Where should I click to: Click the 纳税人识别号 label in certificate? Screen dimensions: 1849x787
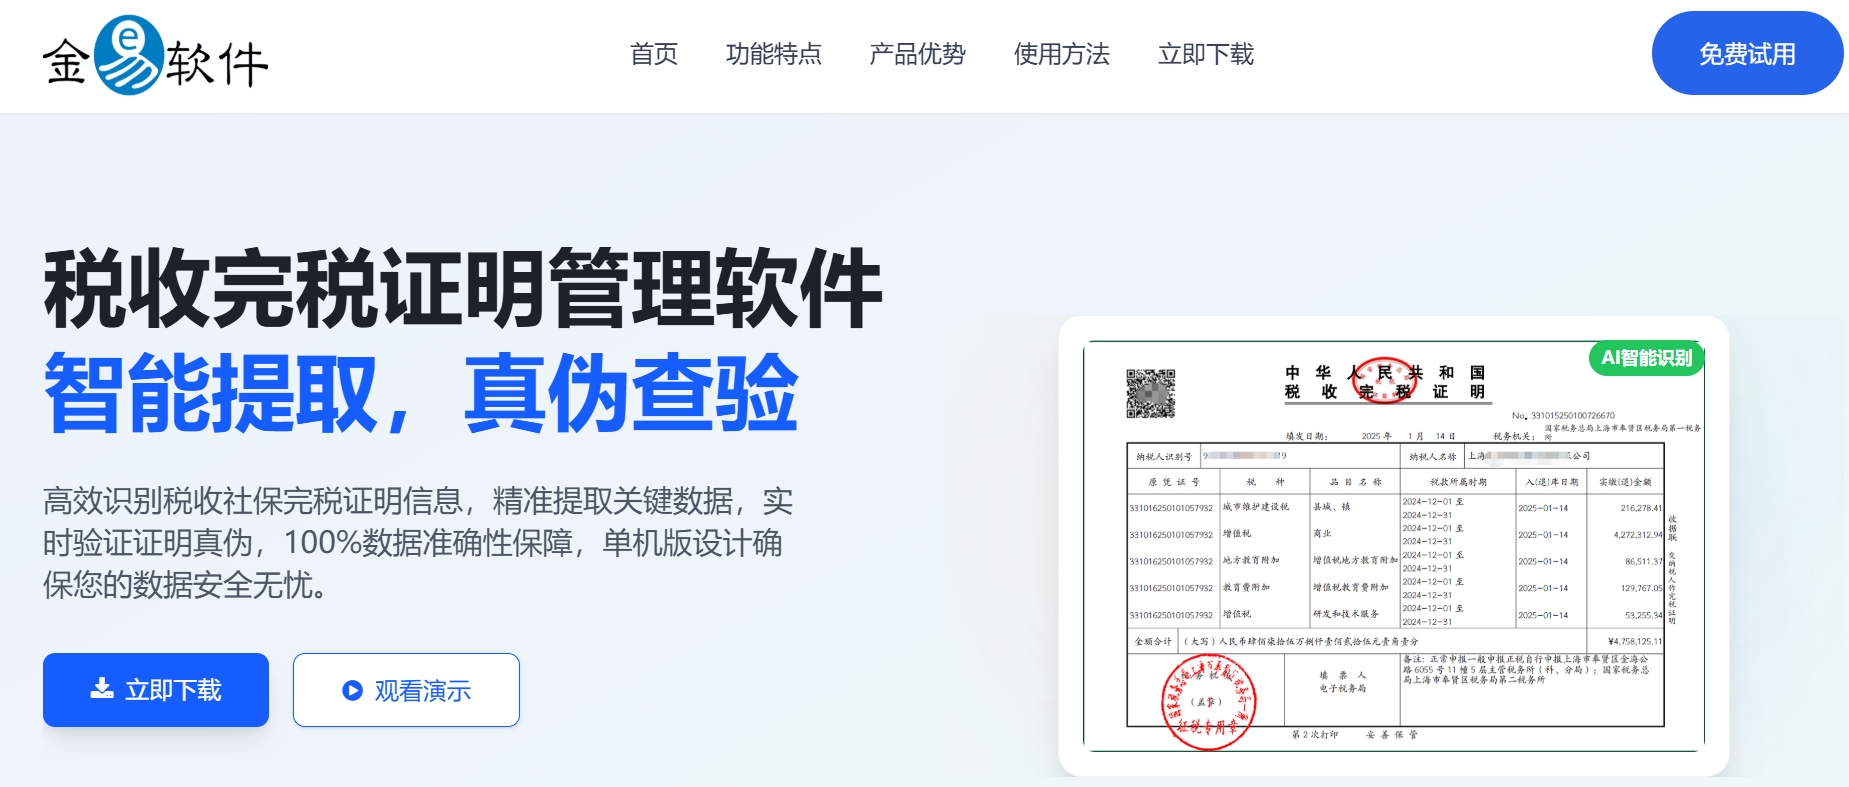point(1164,456)
